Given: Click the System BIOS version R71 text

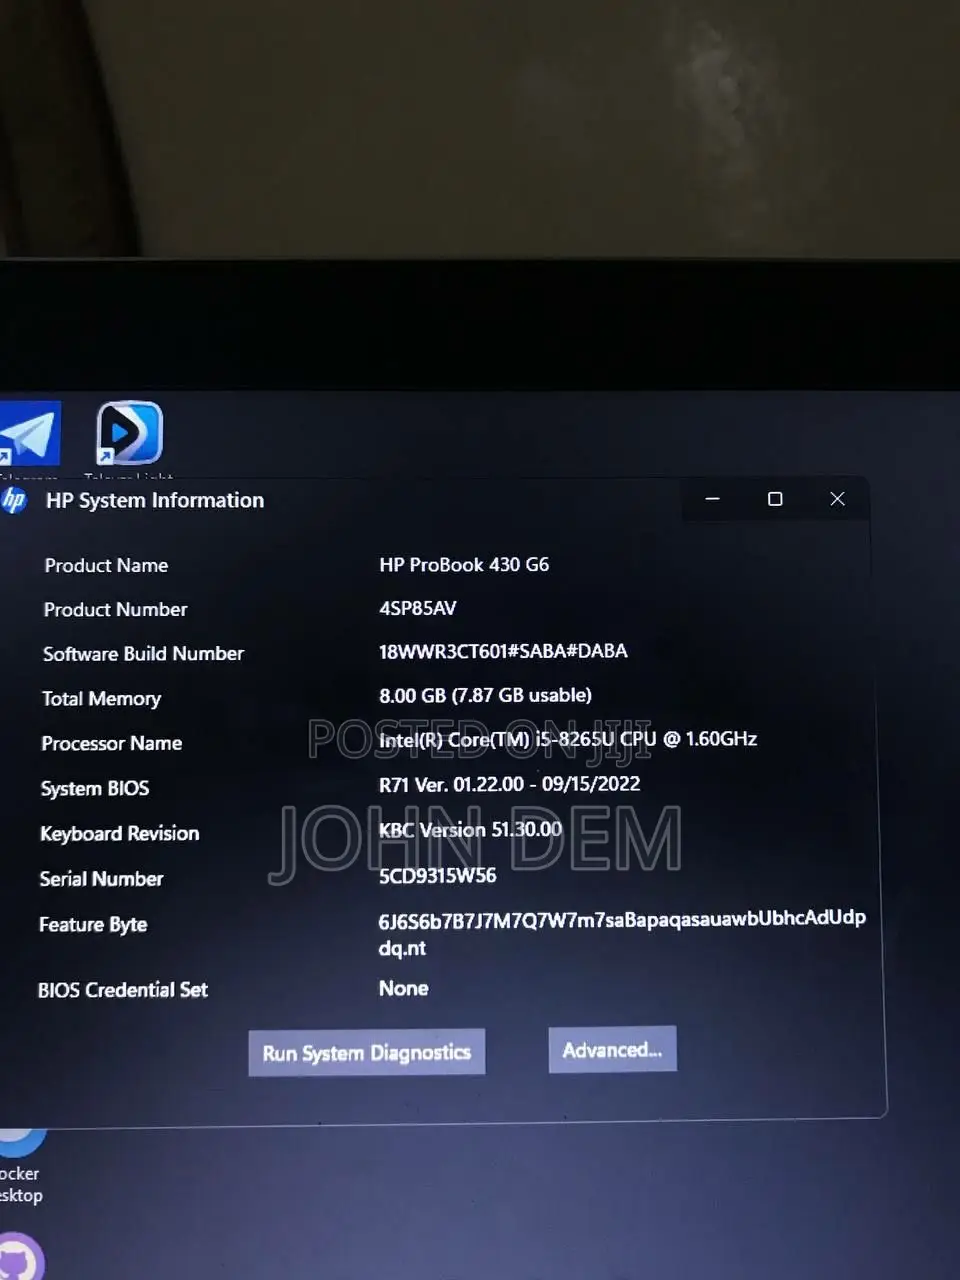Looking at the screenshot, I should click(510, 784).
